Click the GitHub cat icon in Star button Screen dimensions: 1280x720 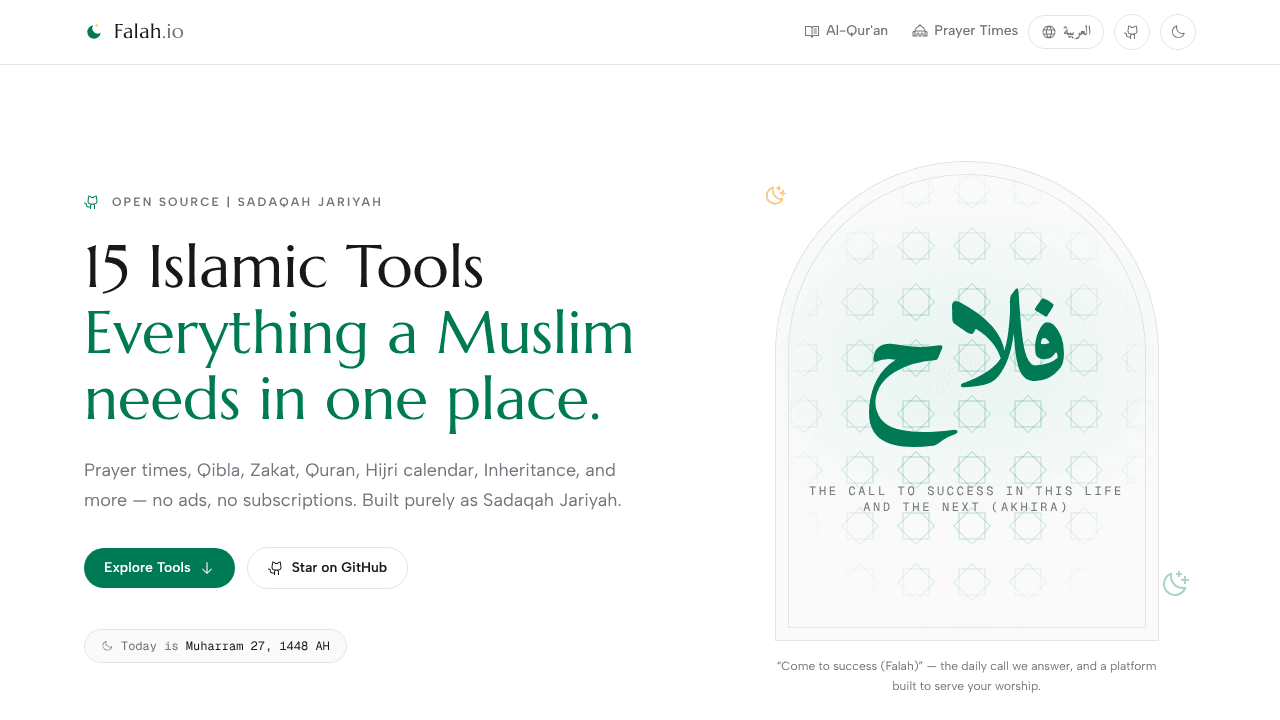pos(275,568)
